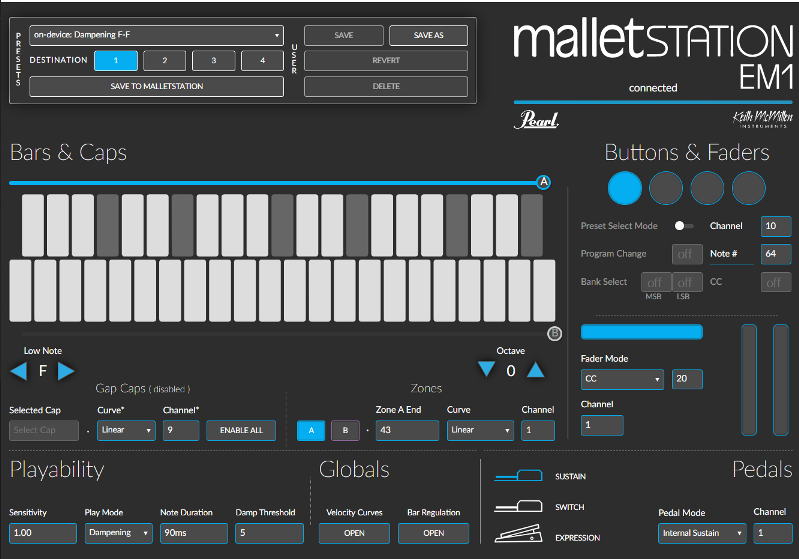Click the Pedals Channel field

point(773,534)
